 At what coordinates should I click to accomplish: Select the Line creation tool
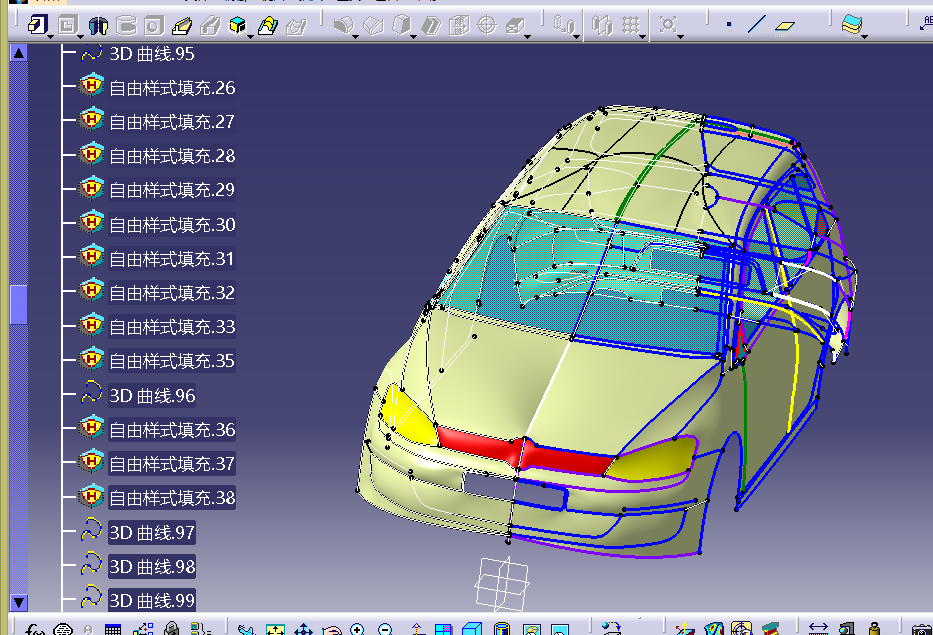pyautogui.click(x=757, y=24)
